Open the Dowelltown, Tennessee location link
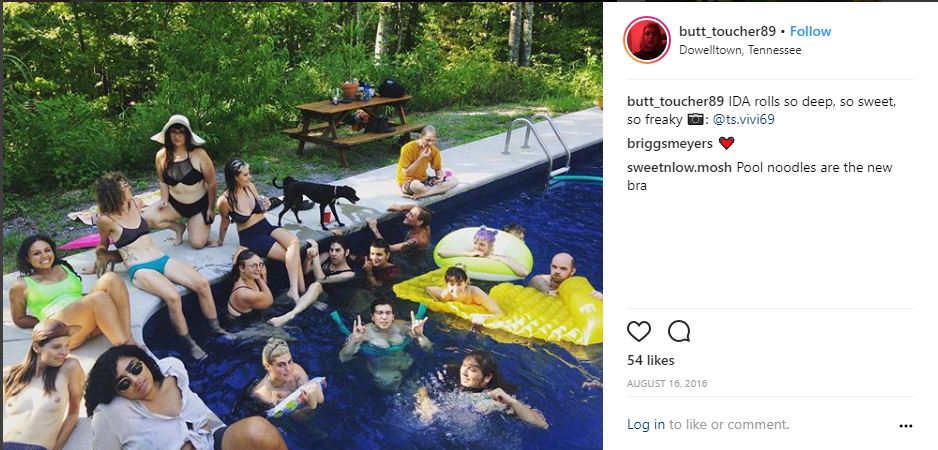The width and height of the screenshot is (938, 450). tap(740, 50)
